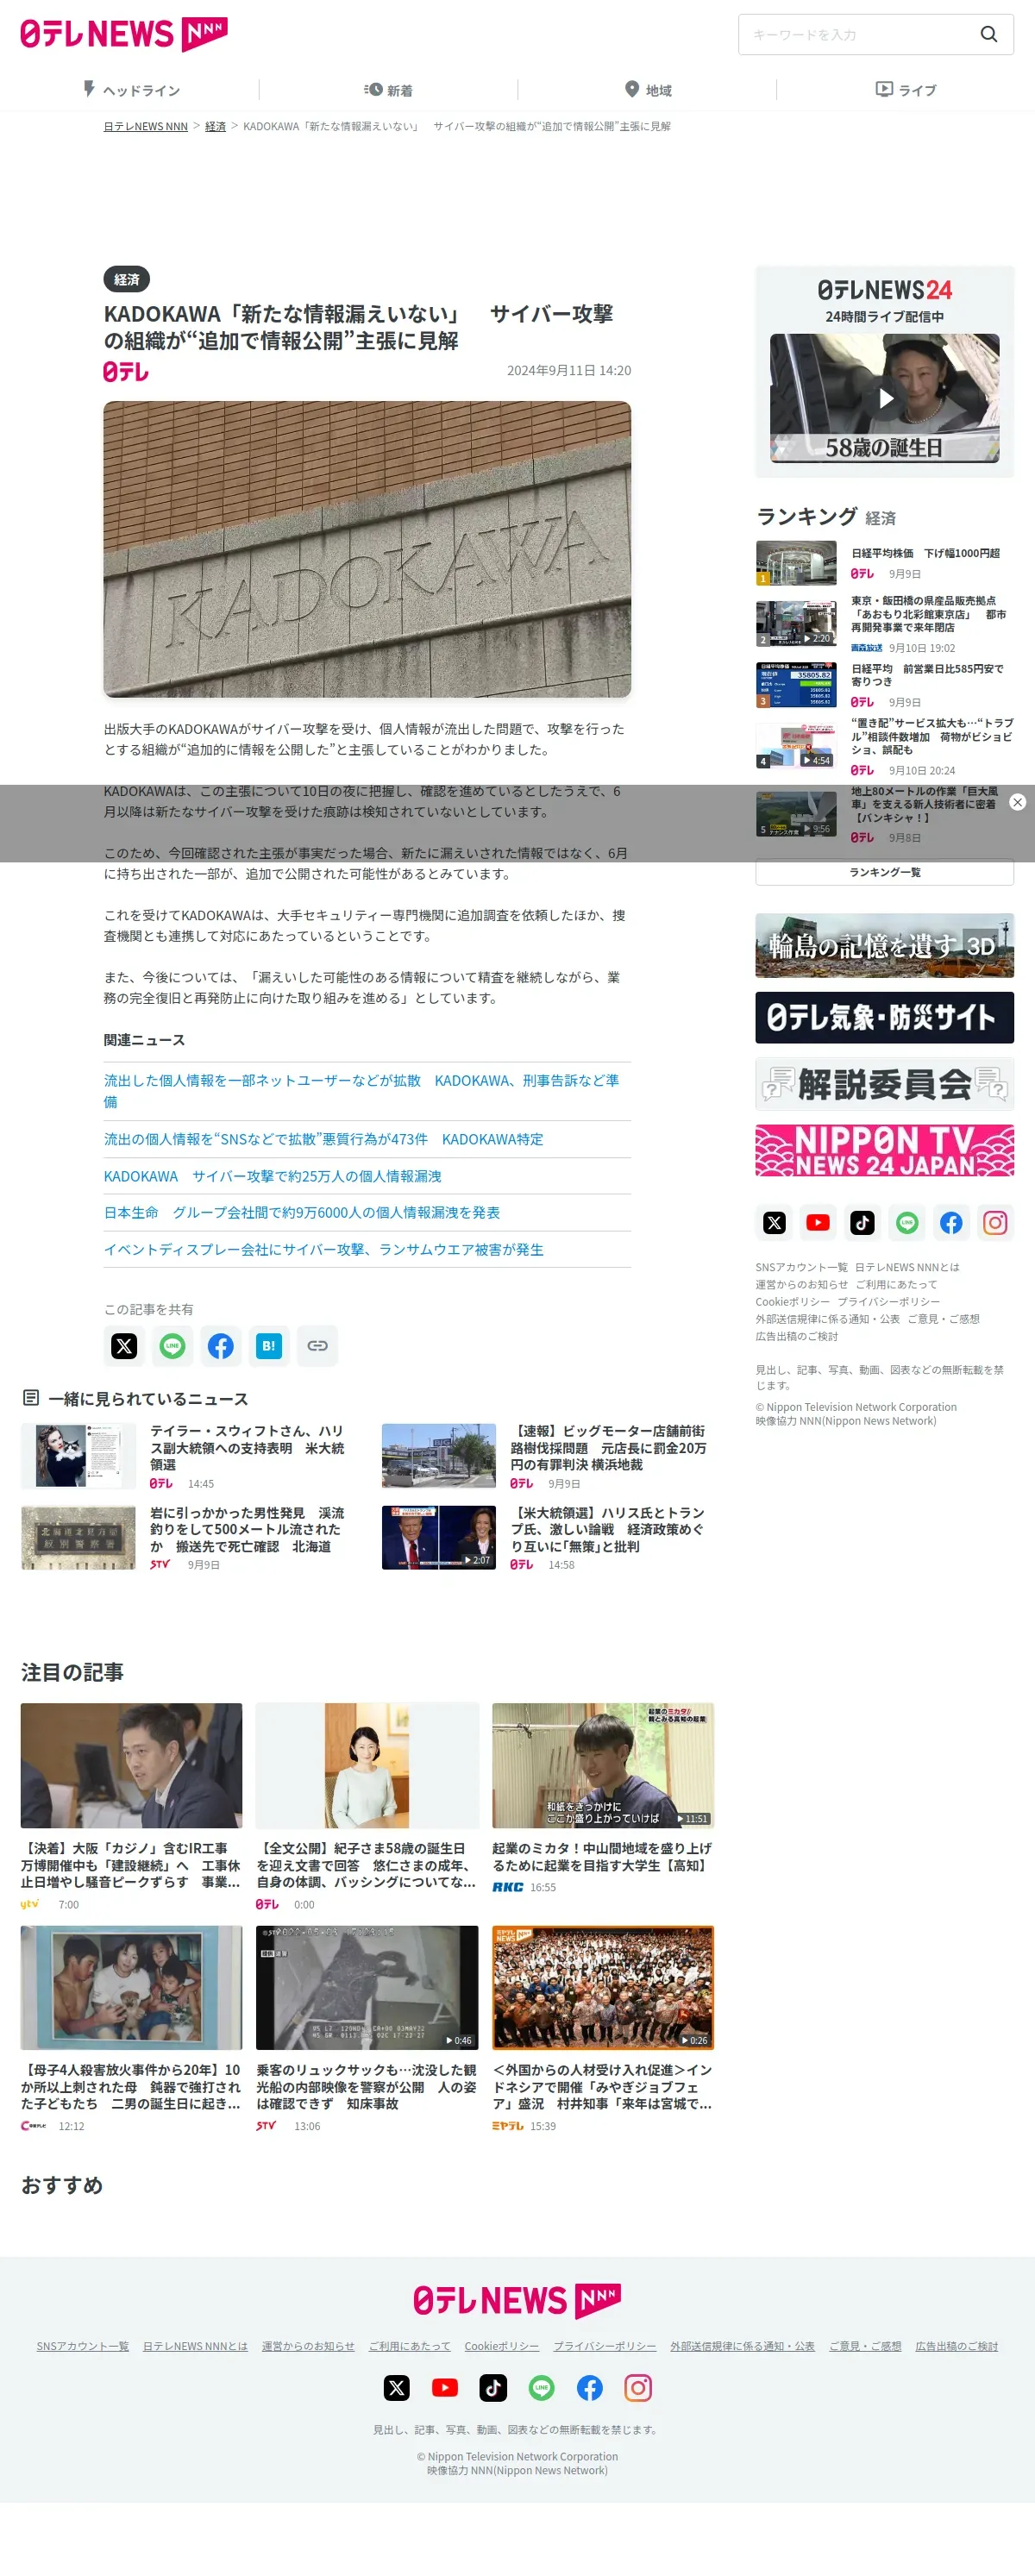Viewport: 1035px width, 2576px height.
Task: Open みやぎジョブフェア article
Action: [603, 2028]
